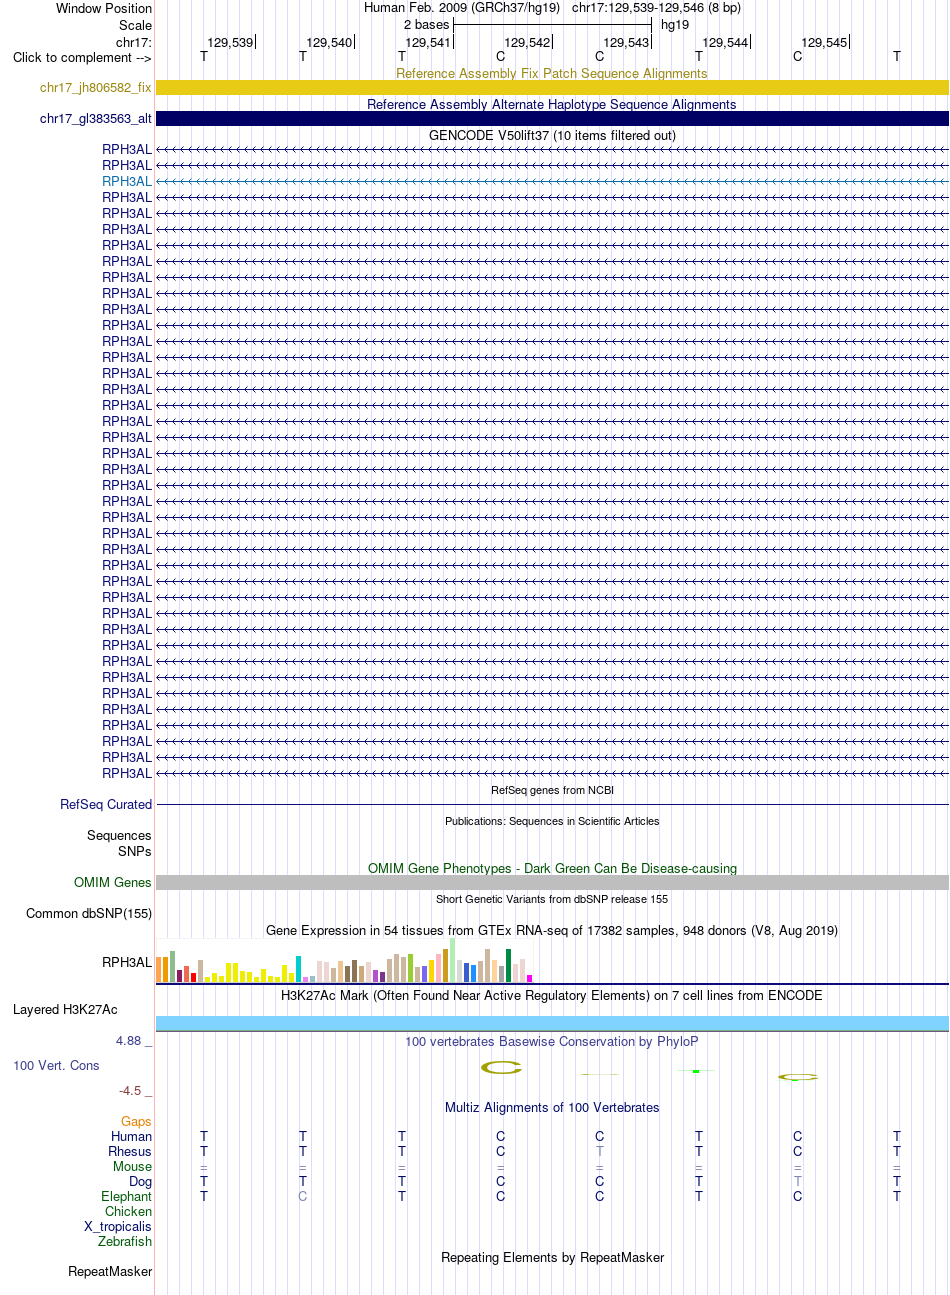Open the Reference Assembly Fix Patch Sequence Alignments title
The height and width of the screenshot is (1295, 950).
coord(552,74)
